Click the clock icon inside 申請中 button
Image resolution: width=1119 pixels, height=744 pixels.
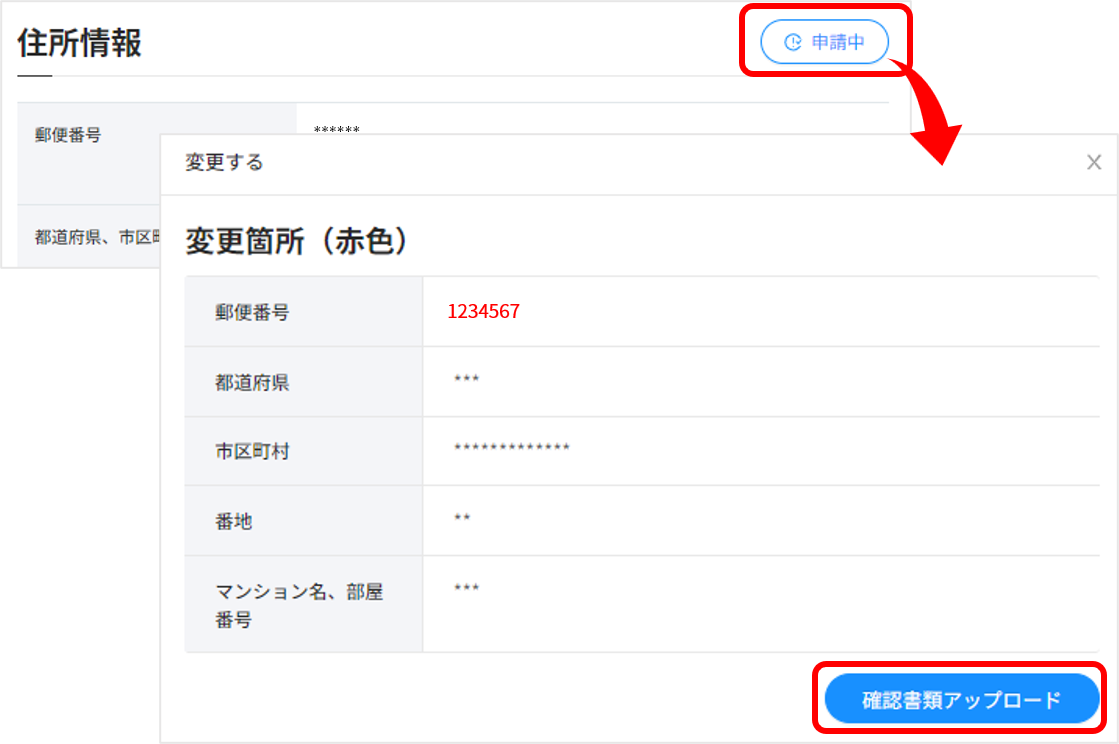coord(793,43)
